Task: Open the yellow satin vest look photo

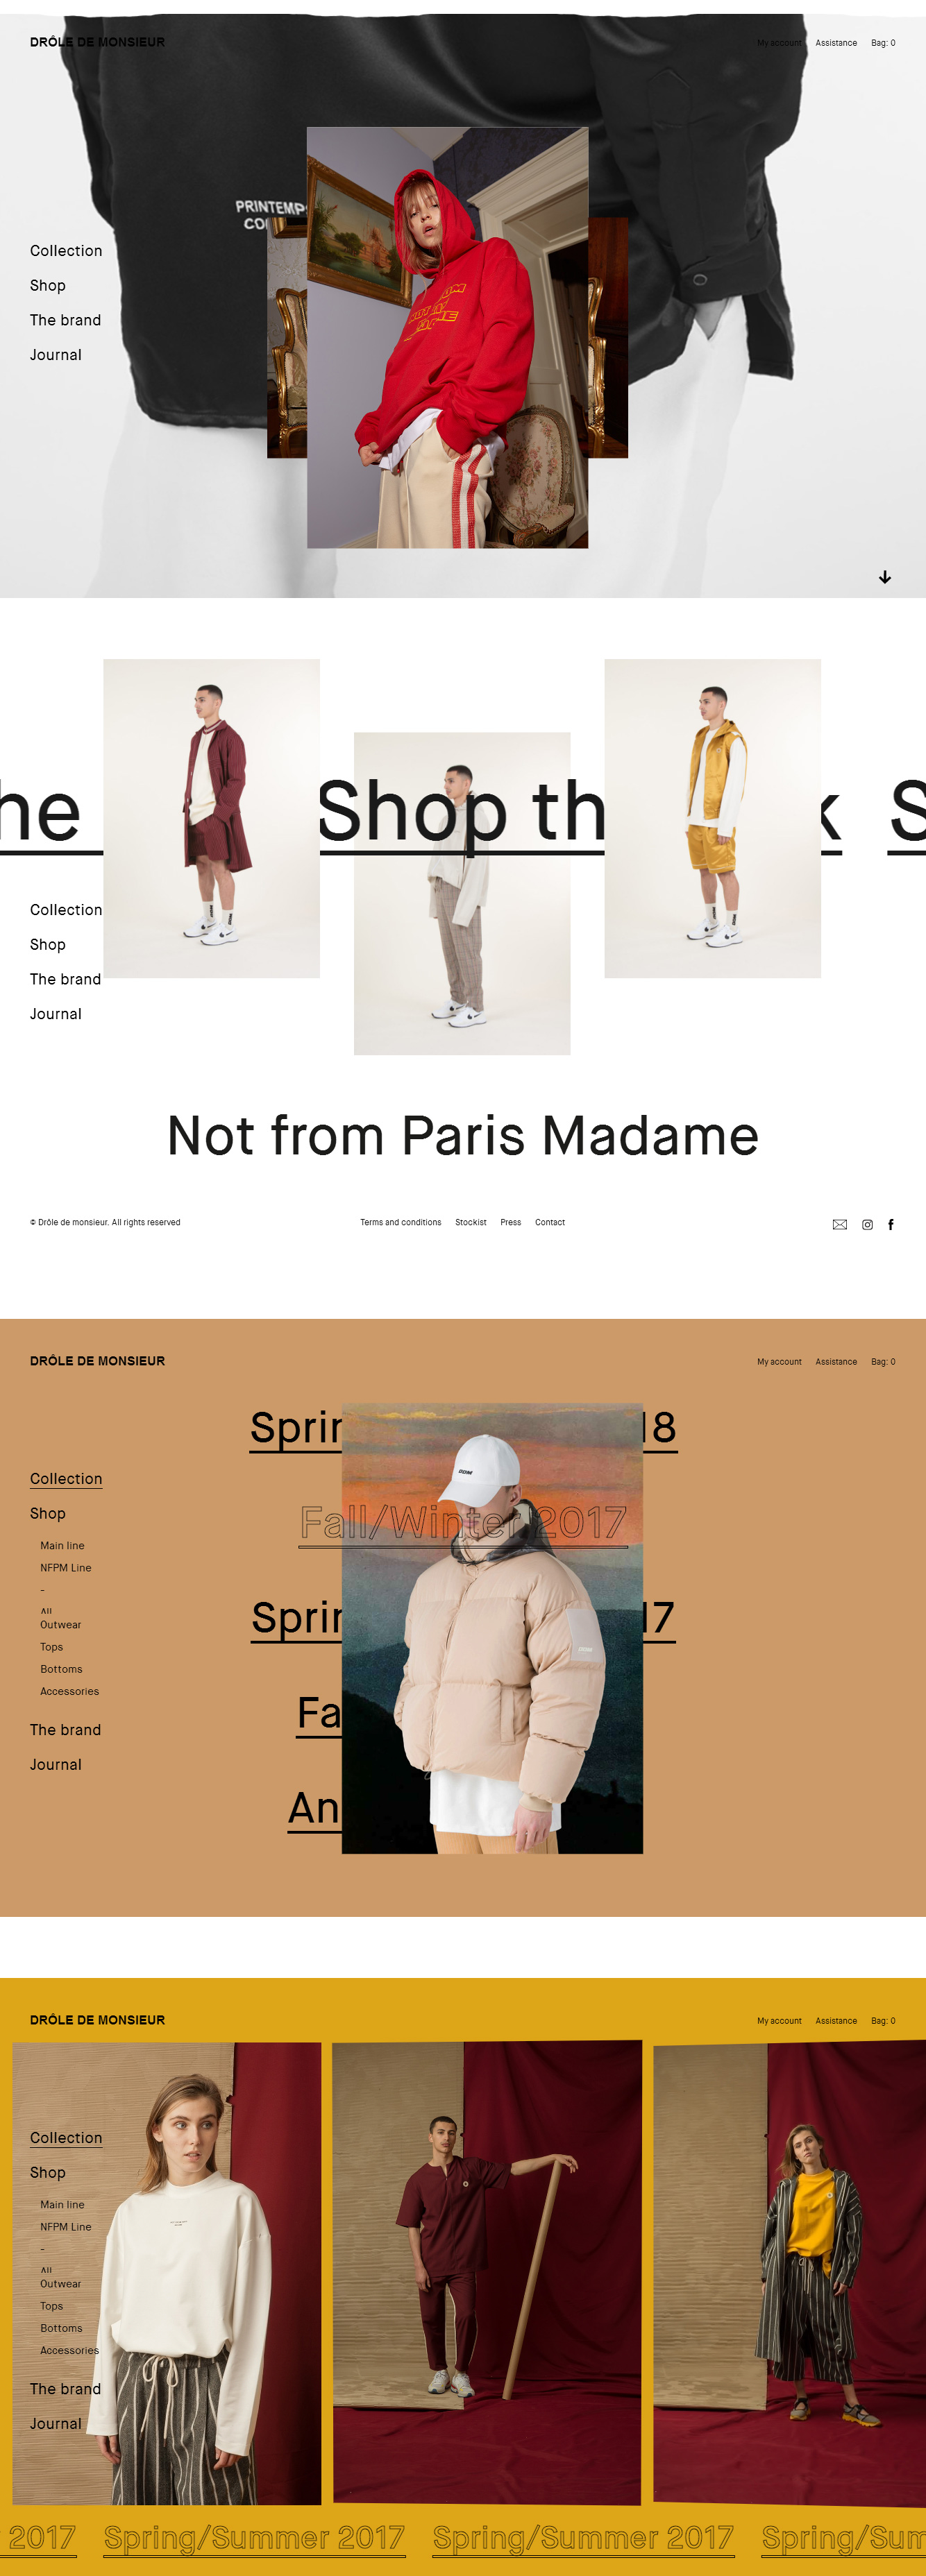Action: (713, 818)
